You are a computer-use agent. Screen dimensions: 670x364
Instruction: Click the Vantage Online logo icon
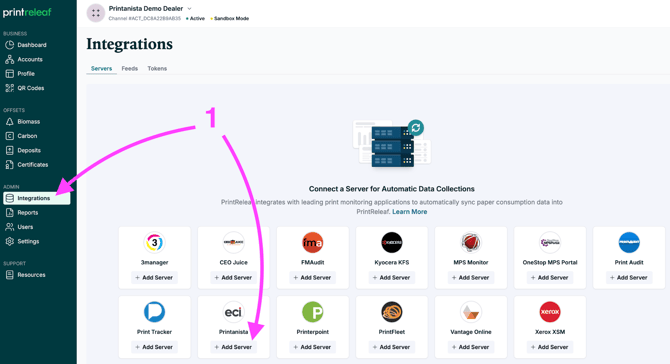470,312
